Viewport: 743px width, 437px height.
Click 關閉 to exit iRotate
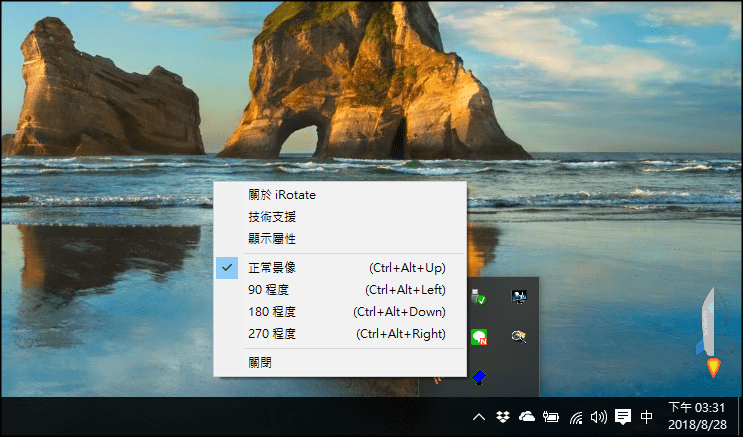tap(340, 363)
